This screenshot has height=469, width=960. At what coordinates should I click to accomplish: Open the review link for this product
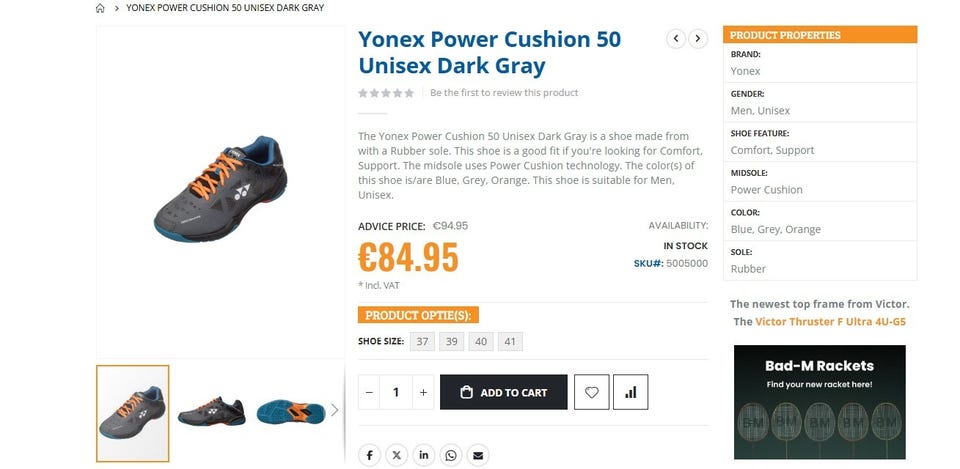[x=504, y=92]
